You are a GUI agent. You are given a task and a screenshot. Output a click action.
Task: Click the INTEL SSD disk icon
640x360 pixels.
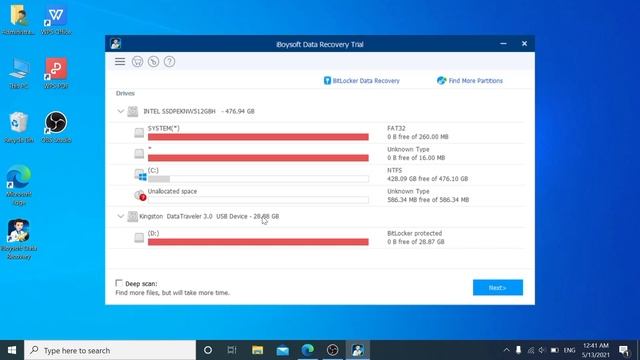tap(133, 111)
